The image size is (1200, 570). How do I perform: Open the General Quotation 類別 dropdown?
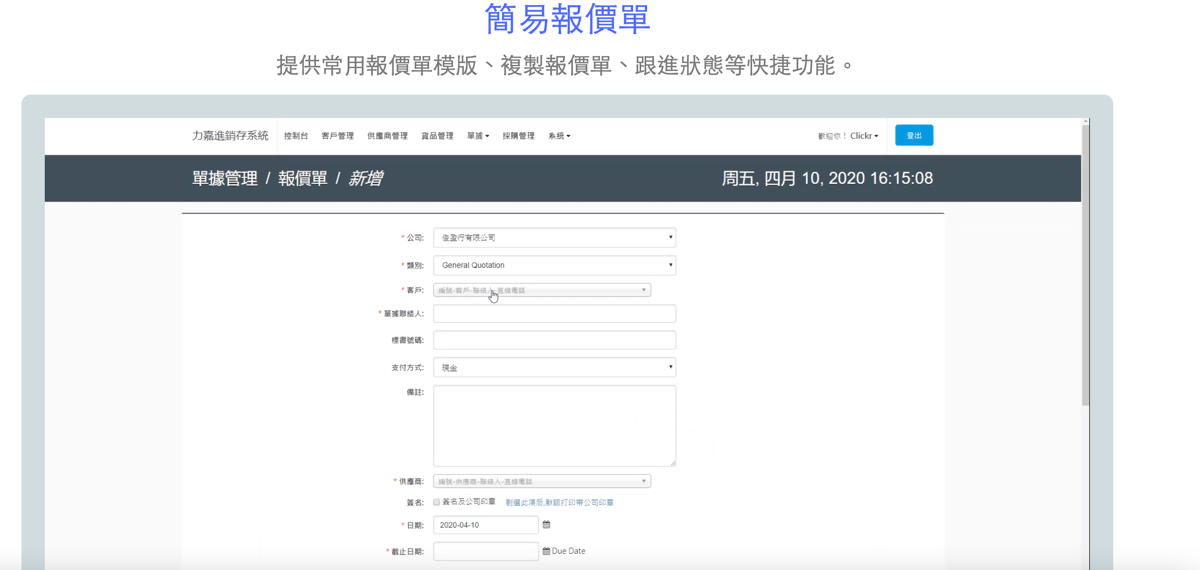(x=554, y=265)
